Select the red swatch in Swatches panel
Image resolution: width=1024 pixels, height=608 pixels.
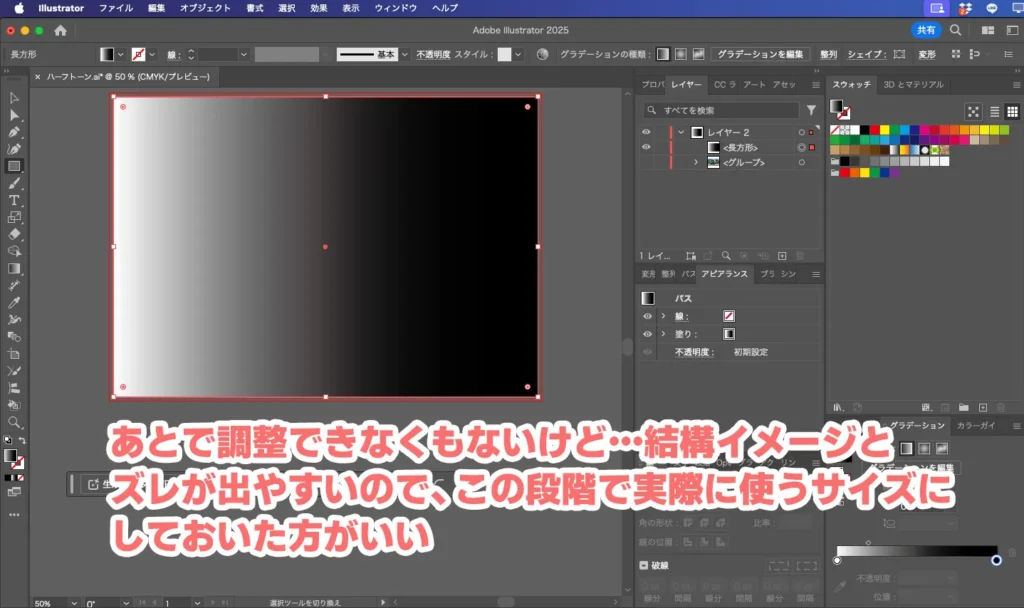[873, 131]
